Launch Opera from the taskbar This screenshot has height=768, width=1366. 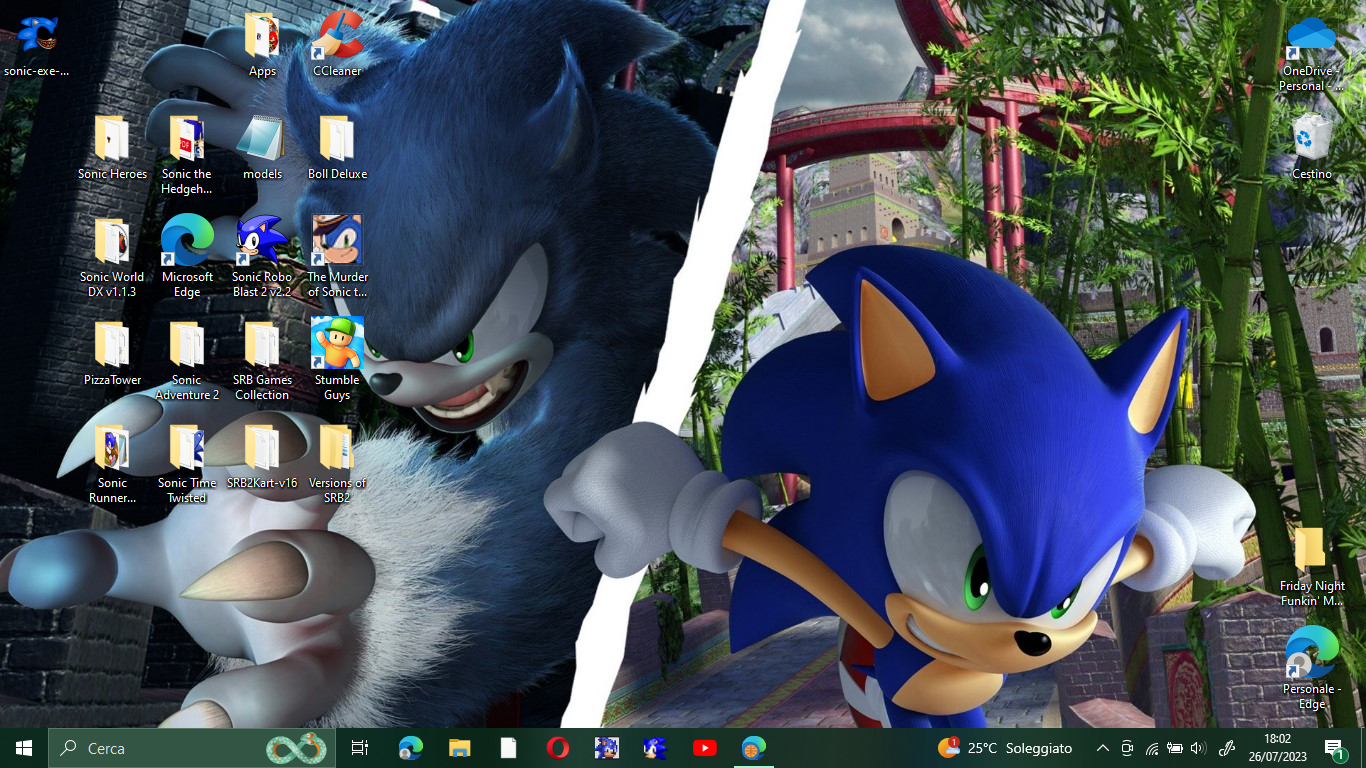[557, 748]
